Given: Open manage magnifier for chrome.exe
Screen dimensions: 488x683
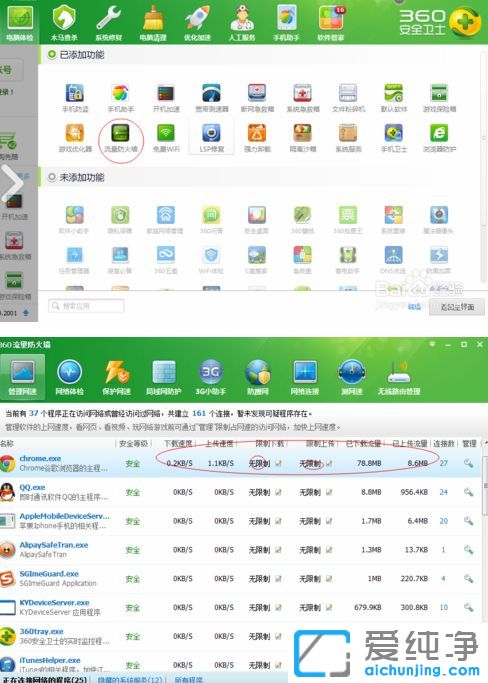Looking at the screenshot, I should click(x=468, y=463).
